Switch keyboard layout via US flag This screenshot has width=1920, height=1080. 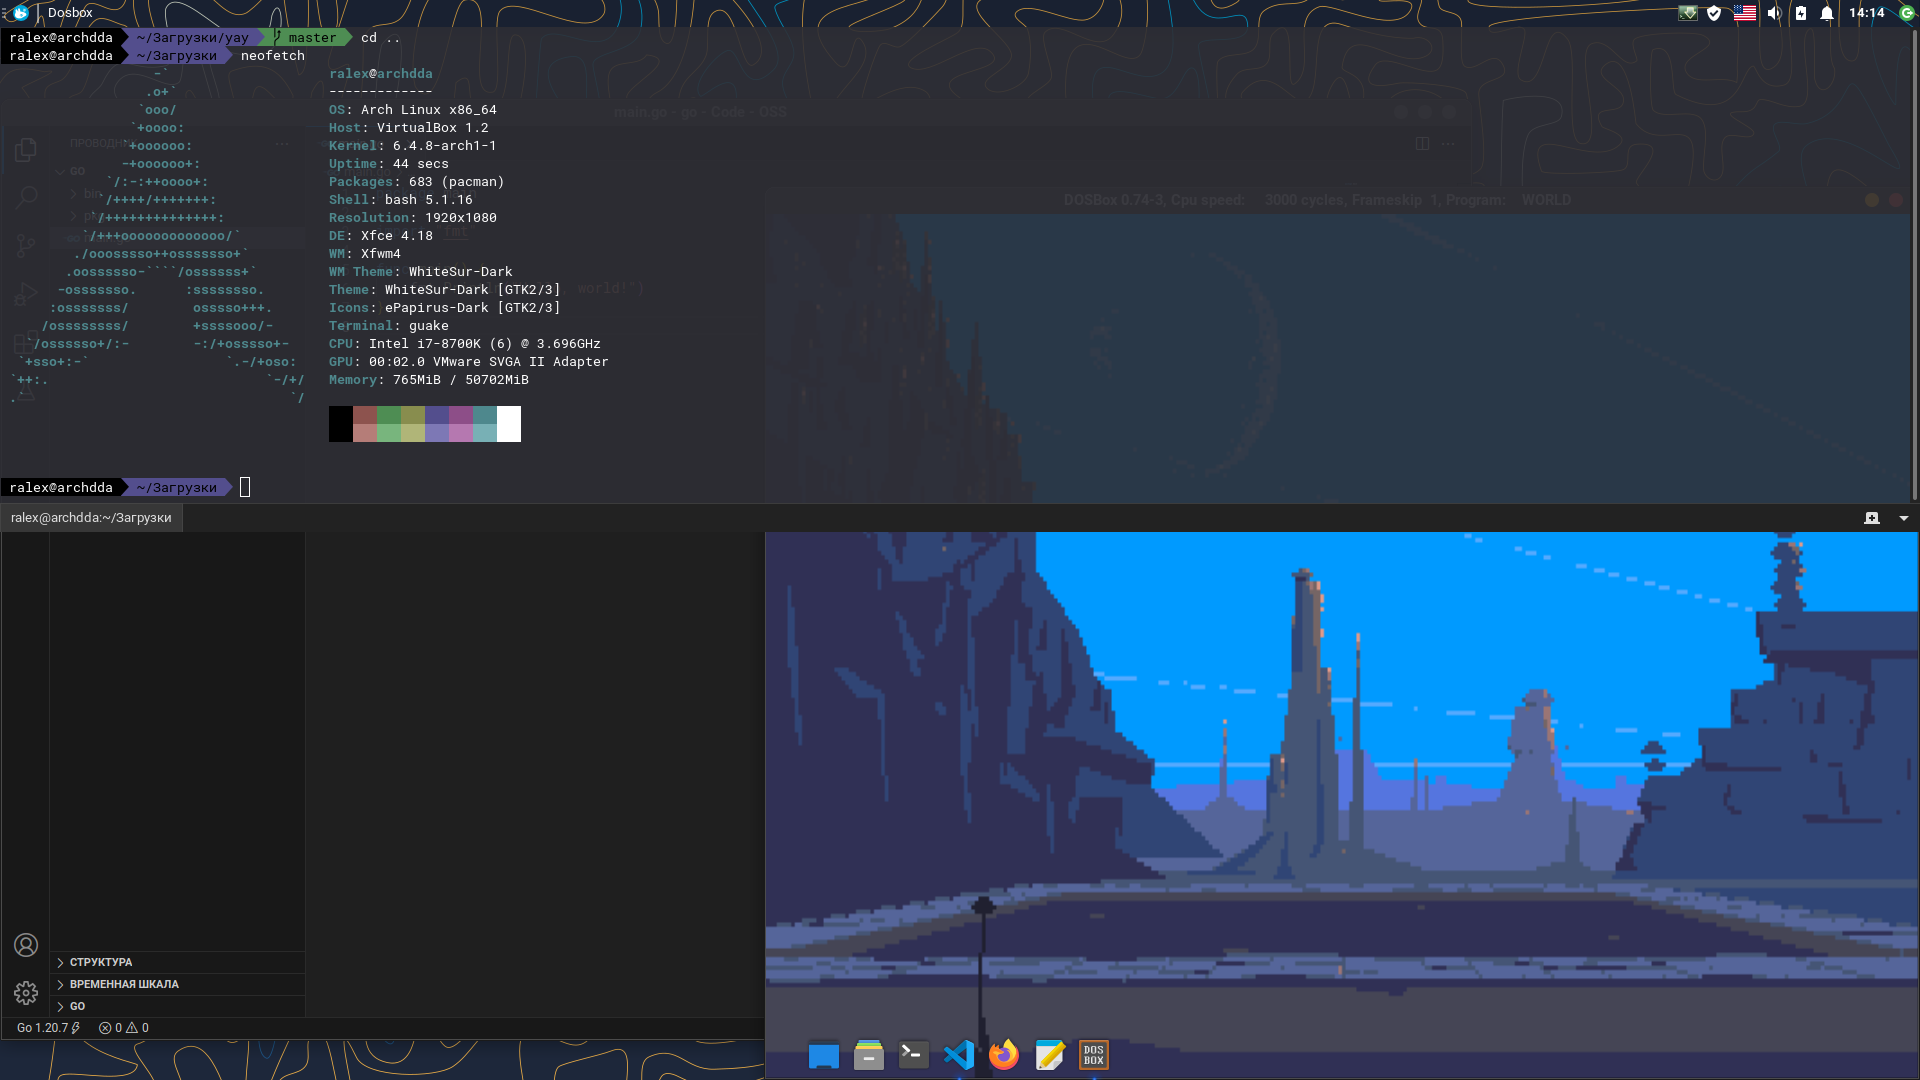click(x=1744, y=13)
